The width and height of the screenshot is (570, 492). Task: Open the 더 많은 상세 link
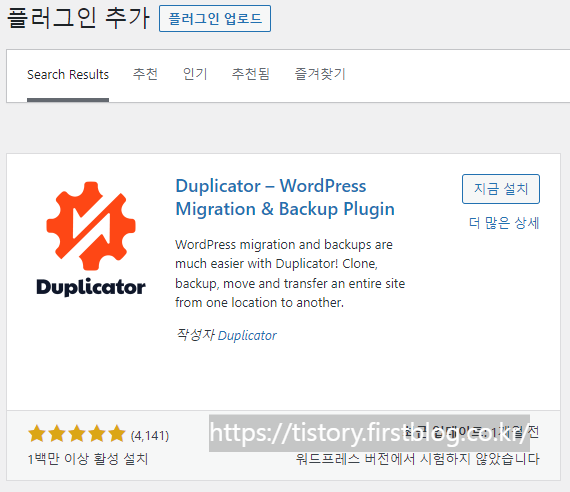click(x=503, y=223)
